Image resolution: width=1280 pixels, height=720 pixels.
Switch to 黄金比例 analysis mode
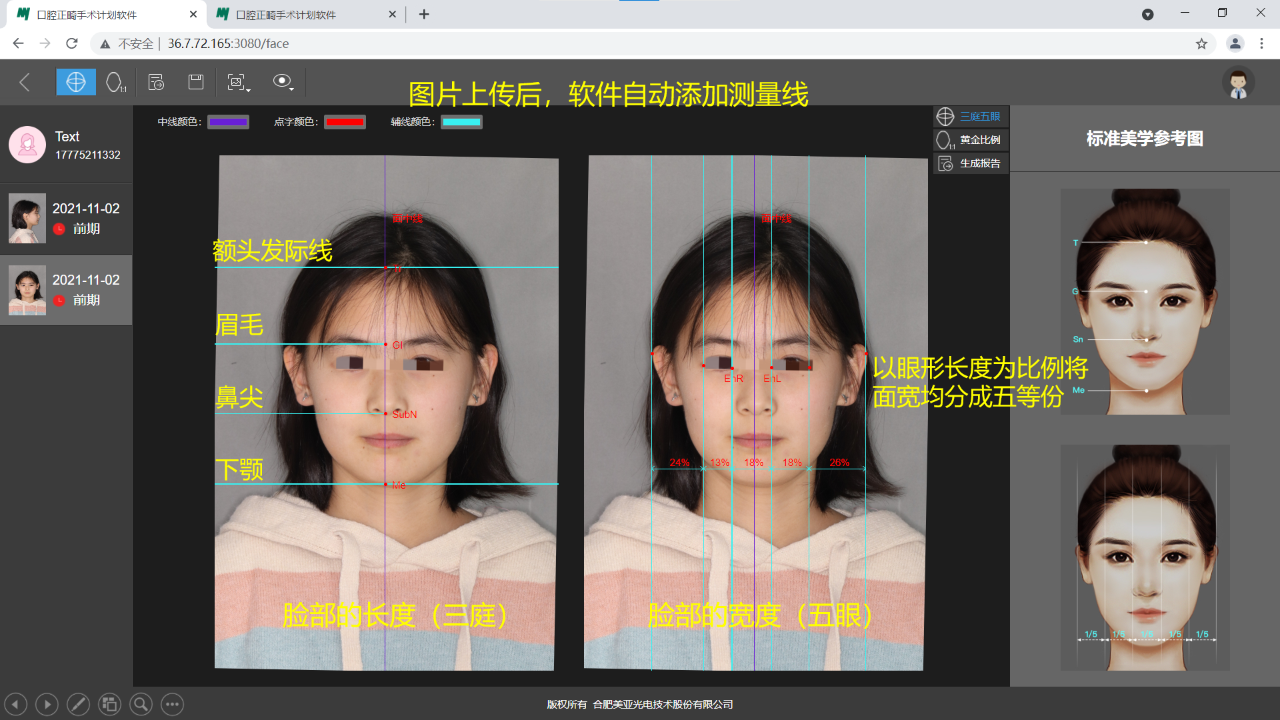(x=970, y=140)
